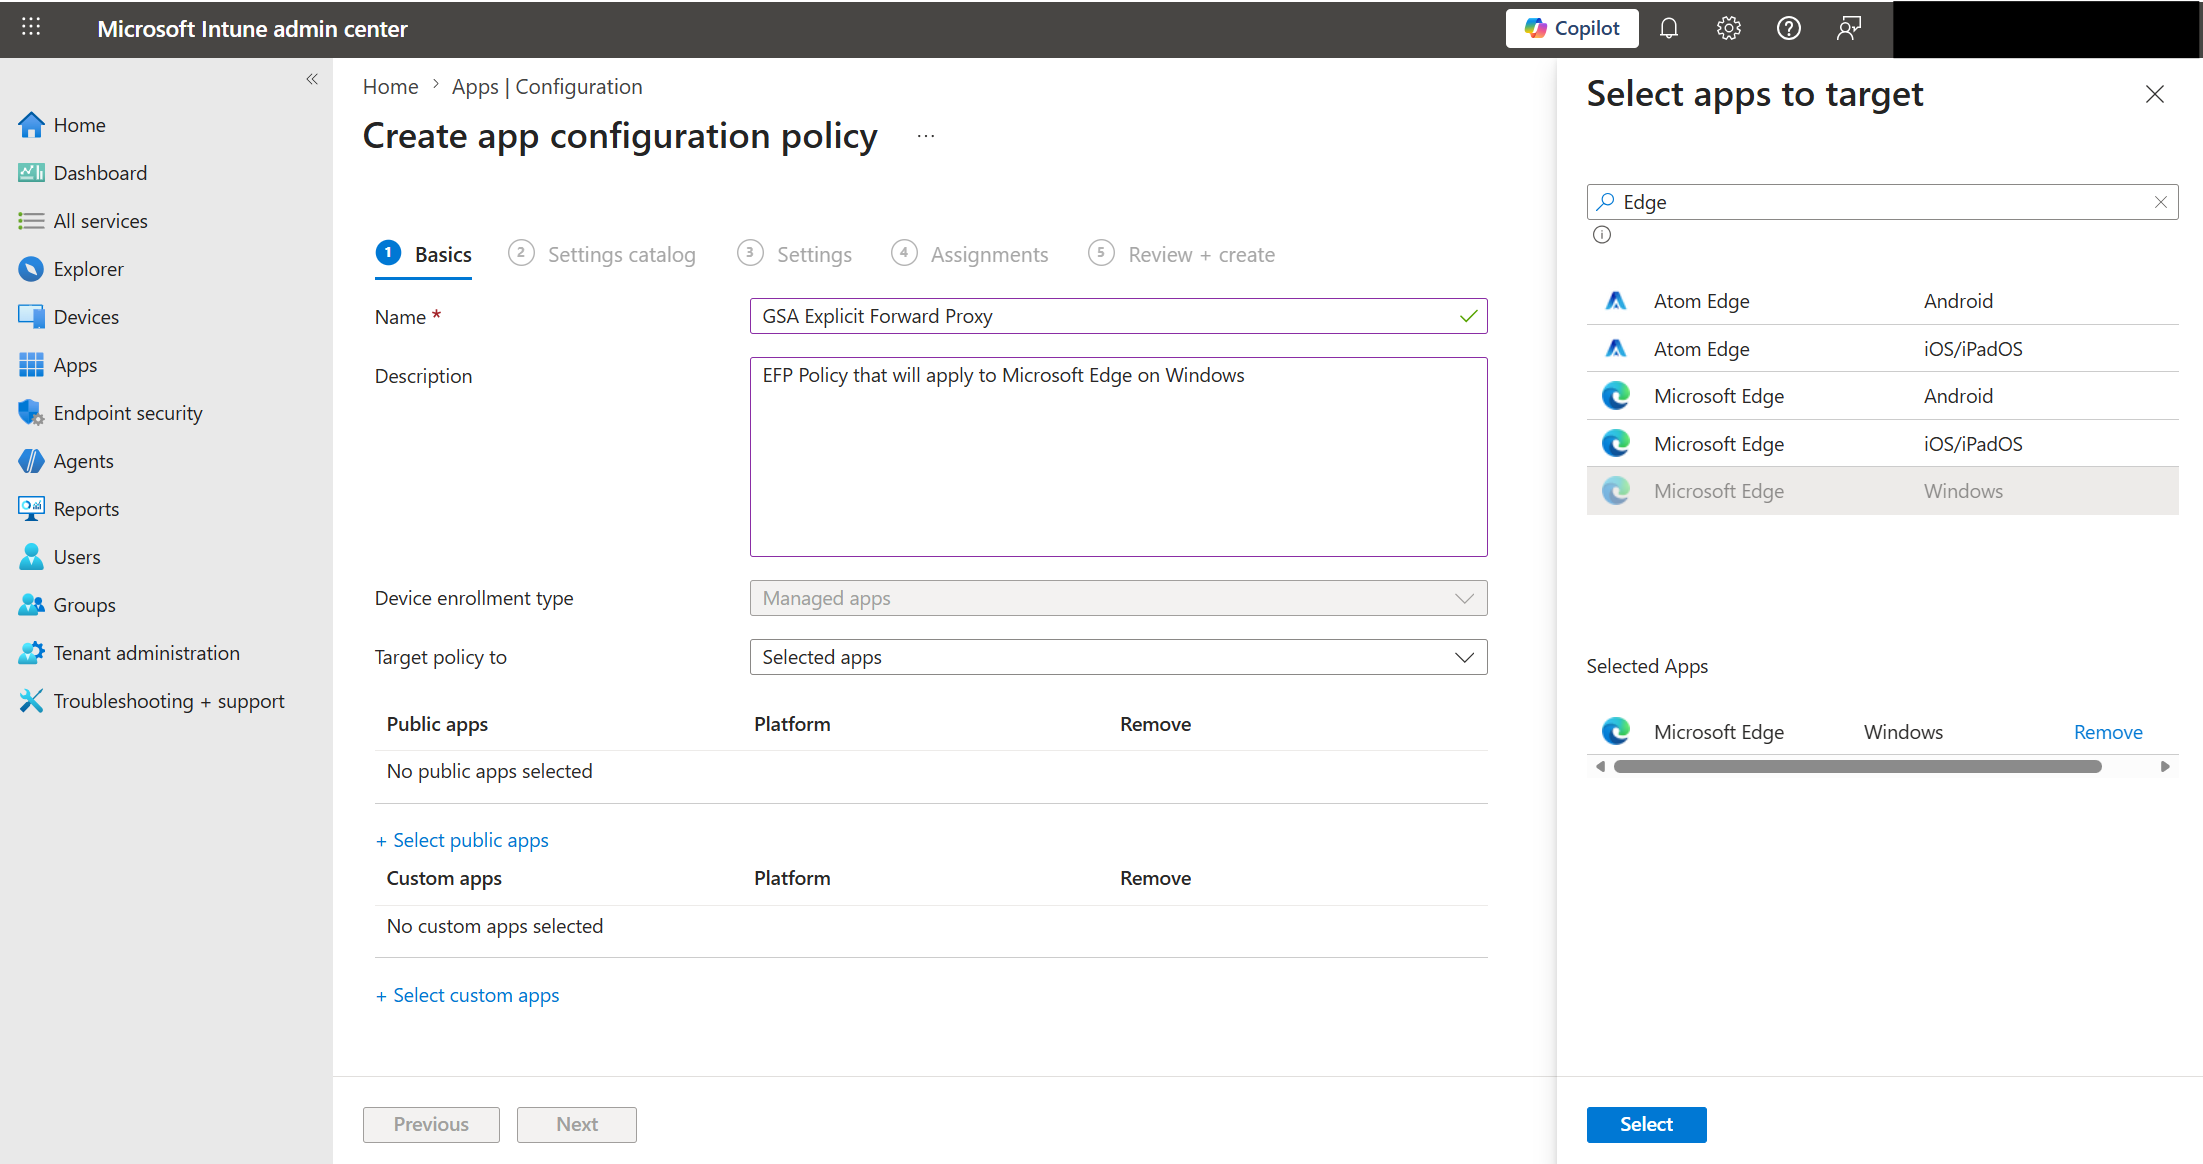Click the Name input field
2203x1164 pixels.
pyautogui.click(x=1118, y=316)
